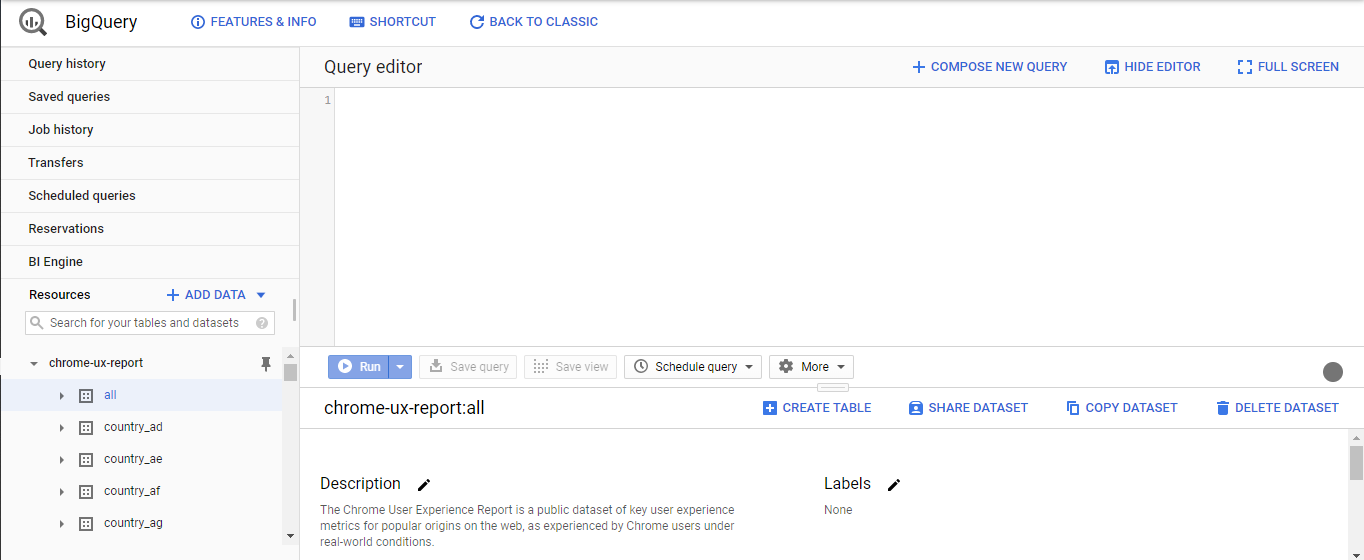
Task: Edit the Description with pencil icon
Action: coord(424,485)
